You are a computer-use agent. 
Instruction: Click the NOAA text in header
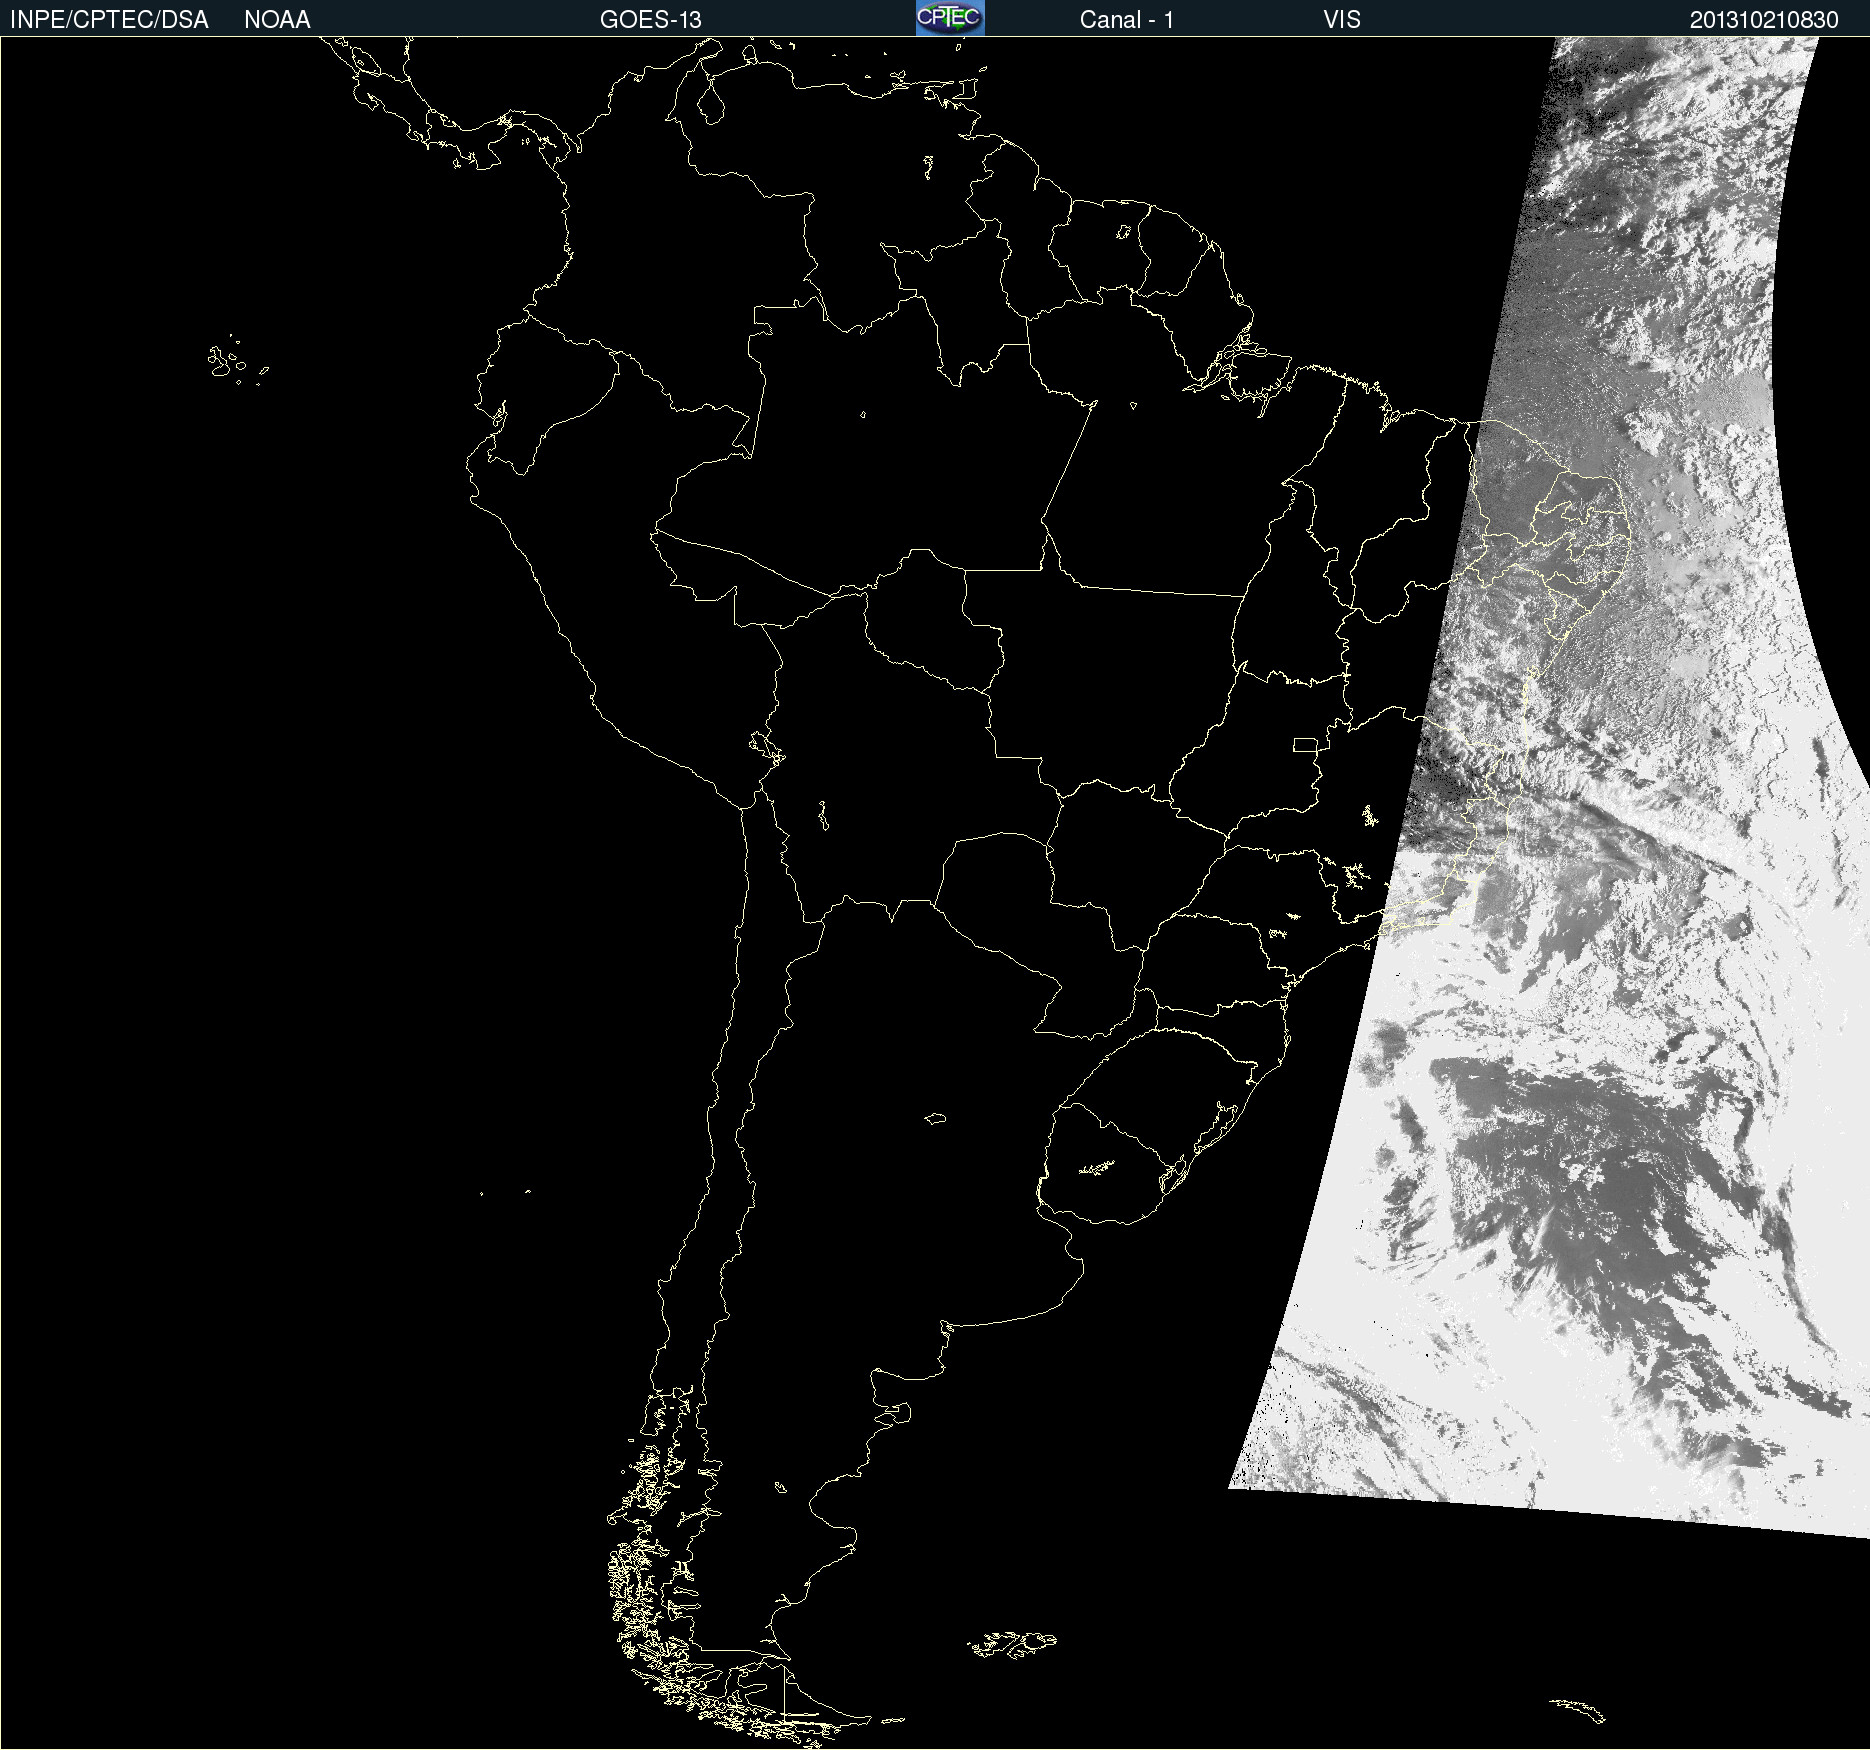click(277, 20)
